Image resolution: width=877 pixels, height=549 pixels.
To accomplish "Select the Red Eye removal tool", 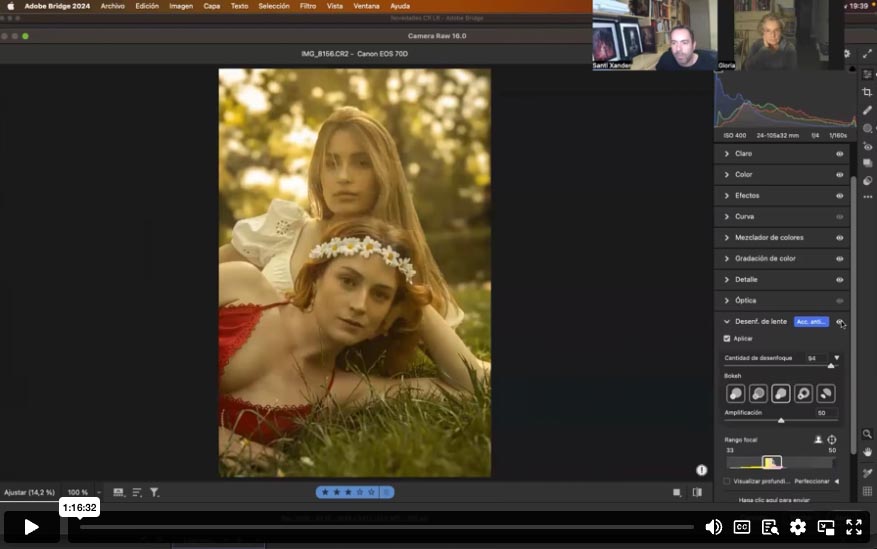I will point(867,146).
